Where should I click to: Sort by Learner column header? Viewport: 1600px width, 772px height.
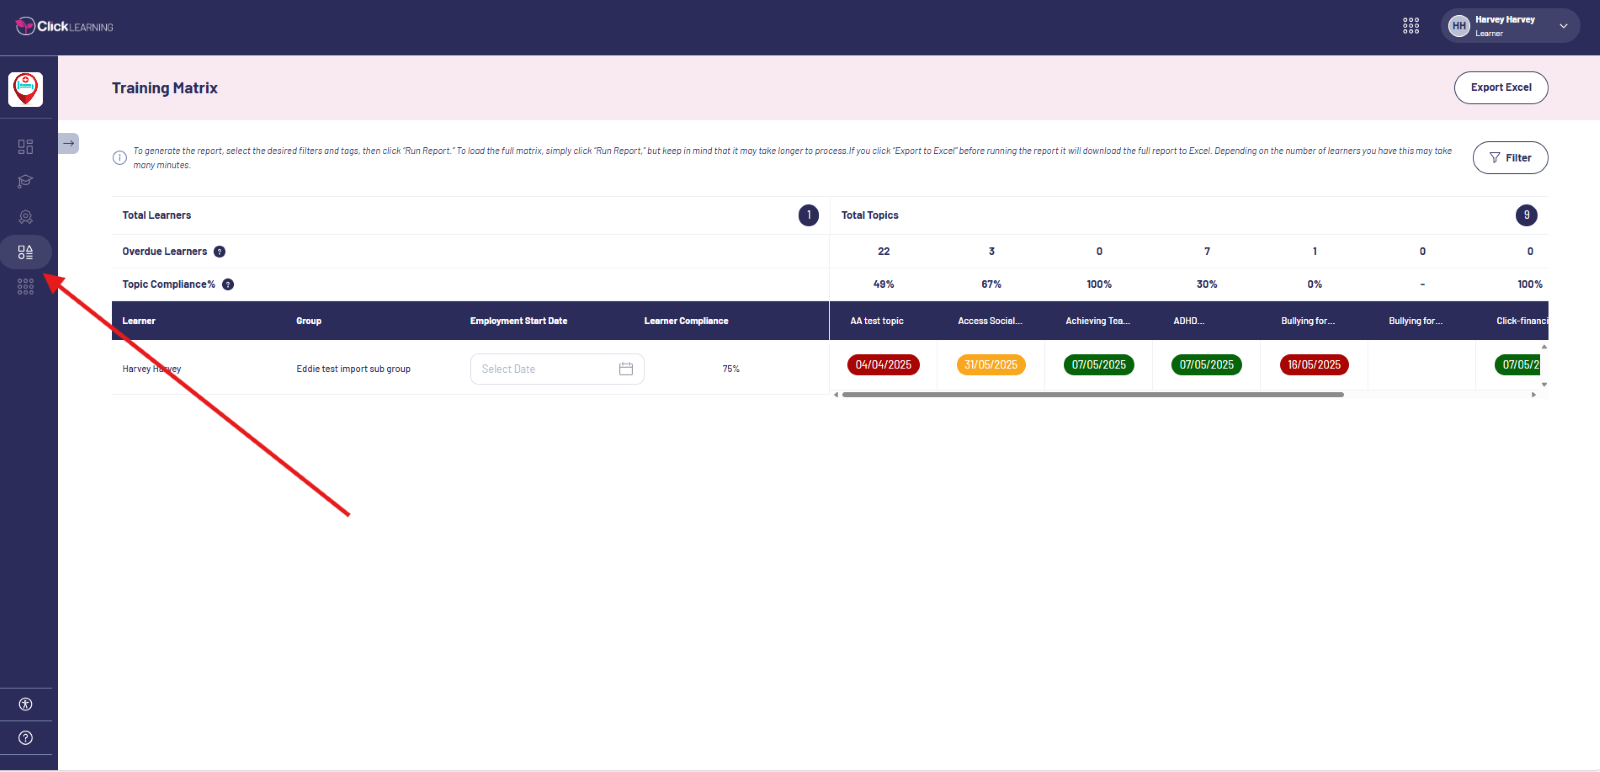[x=139, y=321]
